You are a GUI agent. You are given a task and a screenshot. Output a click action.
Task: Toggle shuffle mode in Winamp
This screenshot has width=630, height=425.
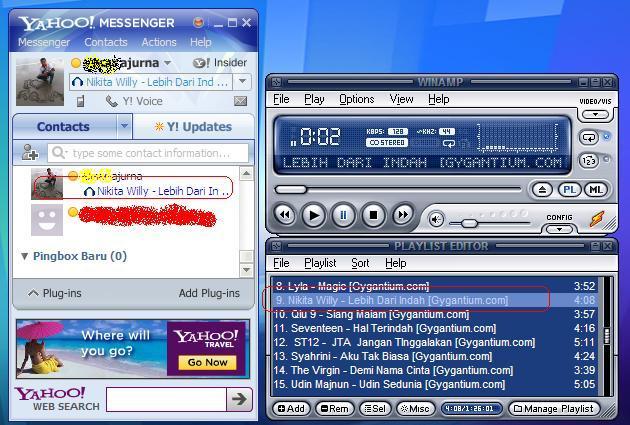coord(589,161)
